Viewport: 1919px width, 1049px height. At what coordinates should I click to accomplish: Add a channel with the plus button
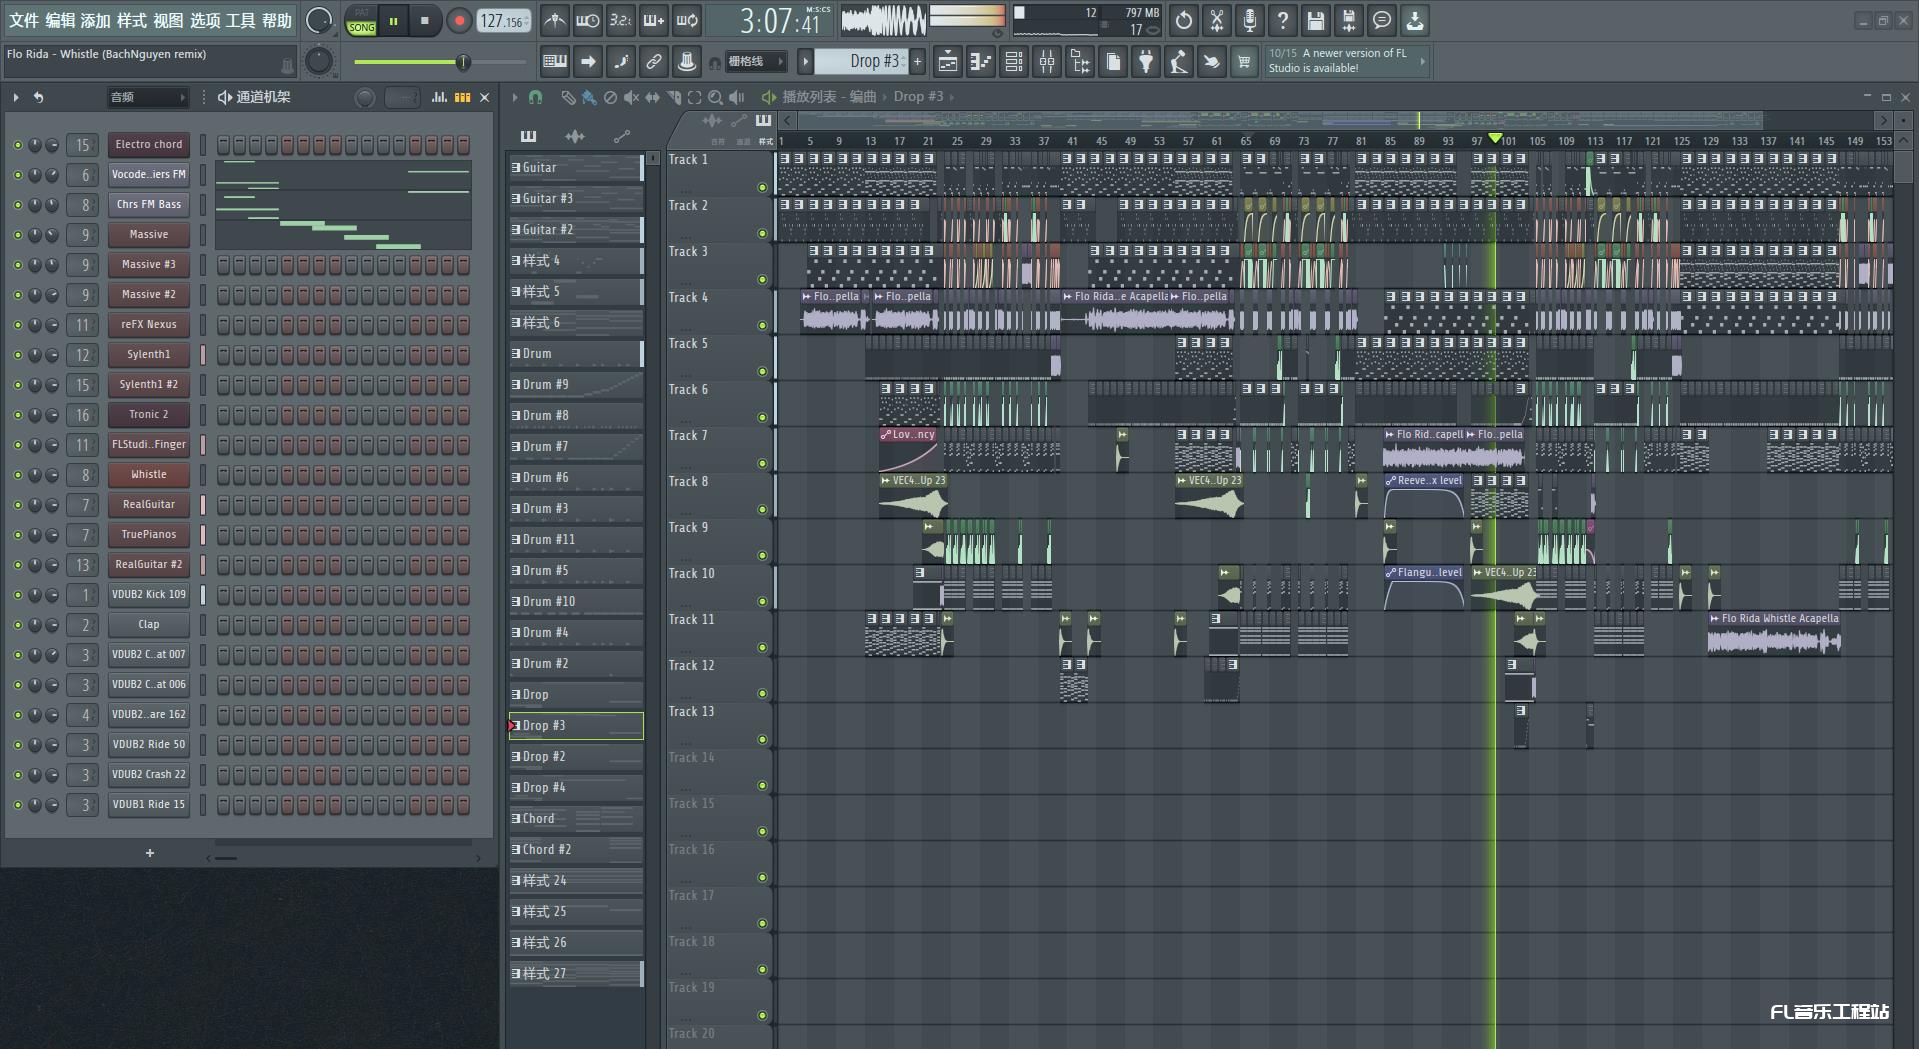pos(150,853)
